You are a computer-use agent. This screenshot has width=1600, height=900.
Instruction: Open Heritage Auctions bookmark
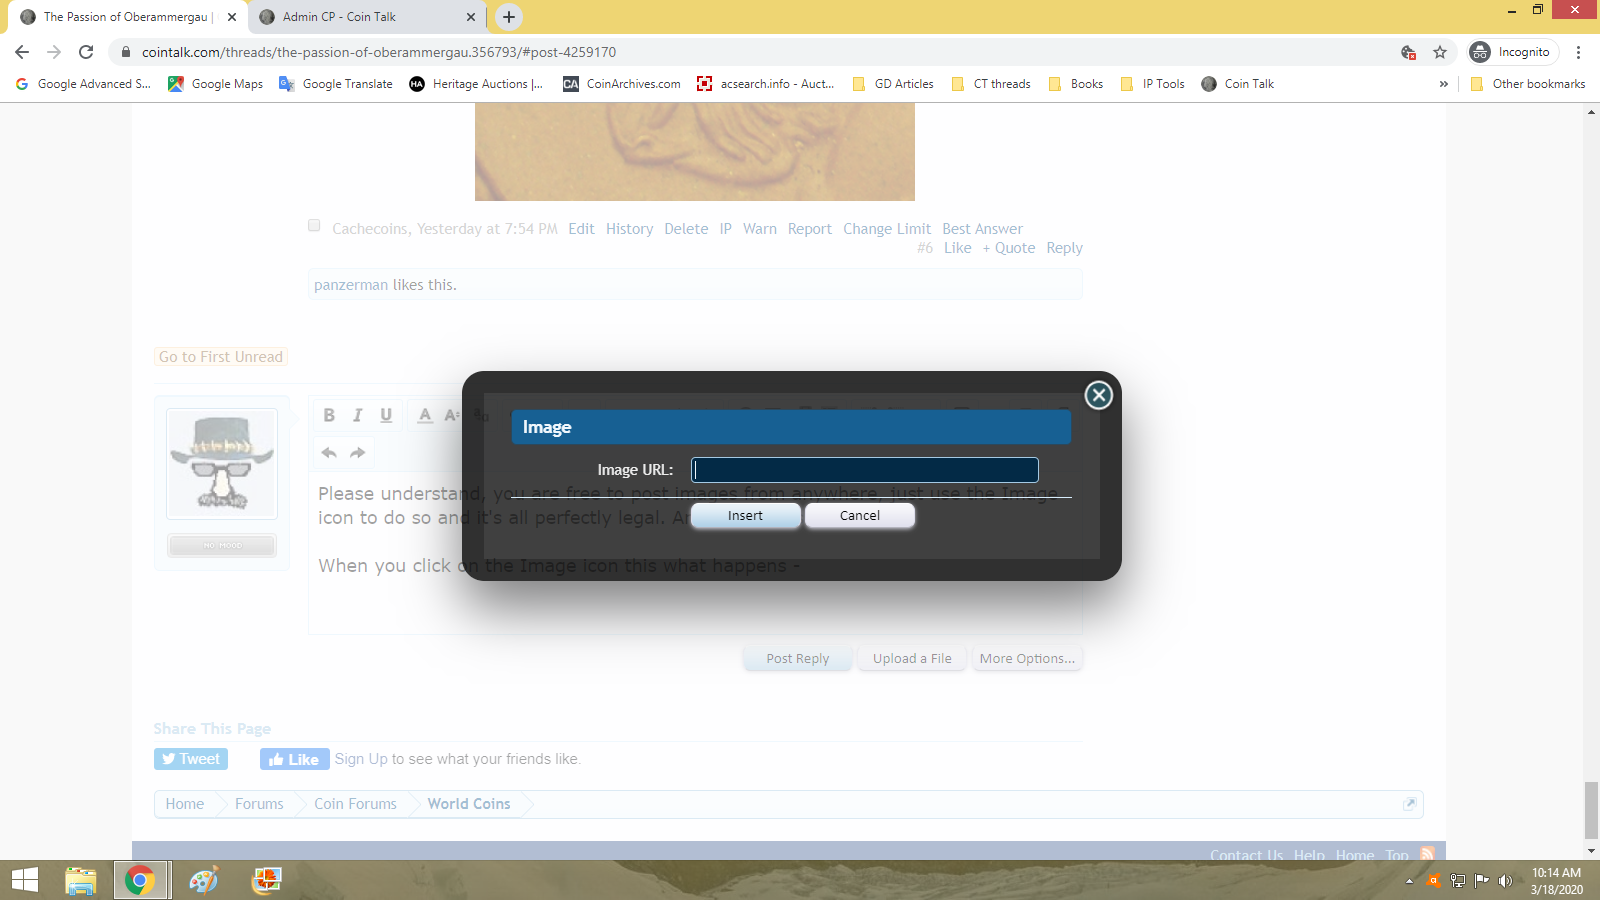[x=476, y=84]
